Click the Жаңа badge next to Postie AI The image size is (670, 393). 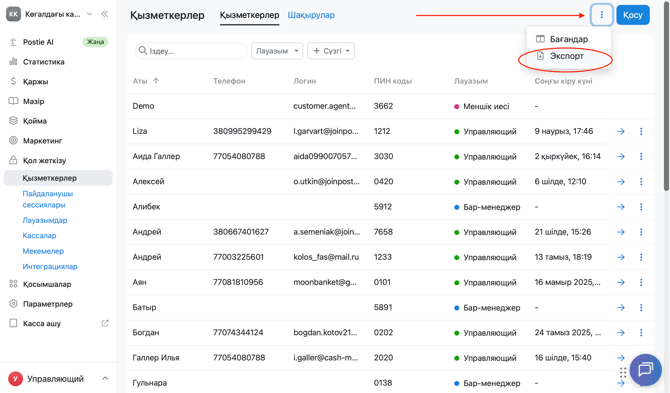tap(95, 42)
